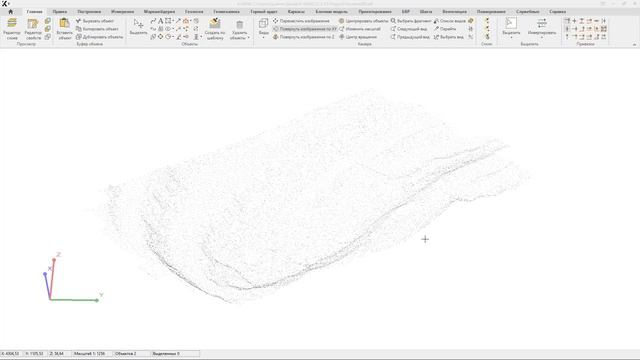Click Переместить изображение tool
Viewport: 640px width, 360px height.
301,21
